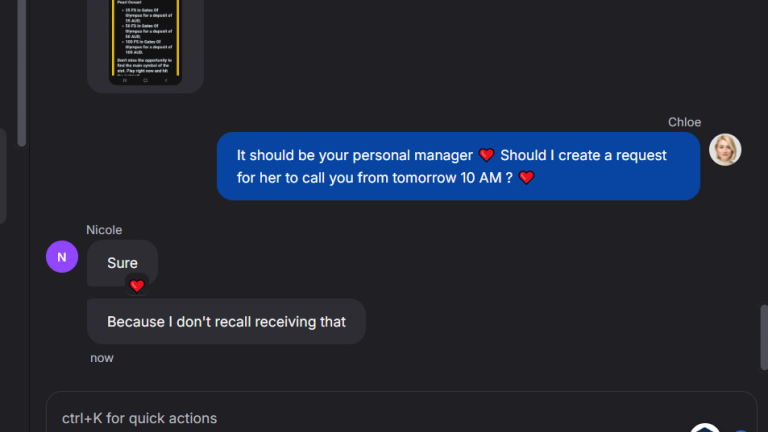Focus the "ctrl+K for quick actions" input
Screen dimensions: 768x432
(x=402, y=418)
